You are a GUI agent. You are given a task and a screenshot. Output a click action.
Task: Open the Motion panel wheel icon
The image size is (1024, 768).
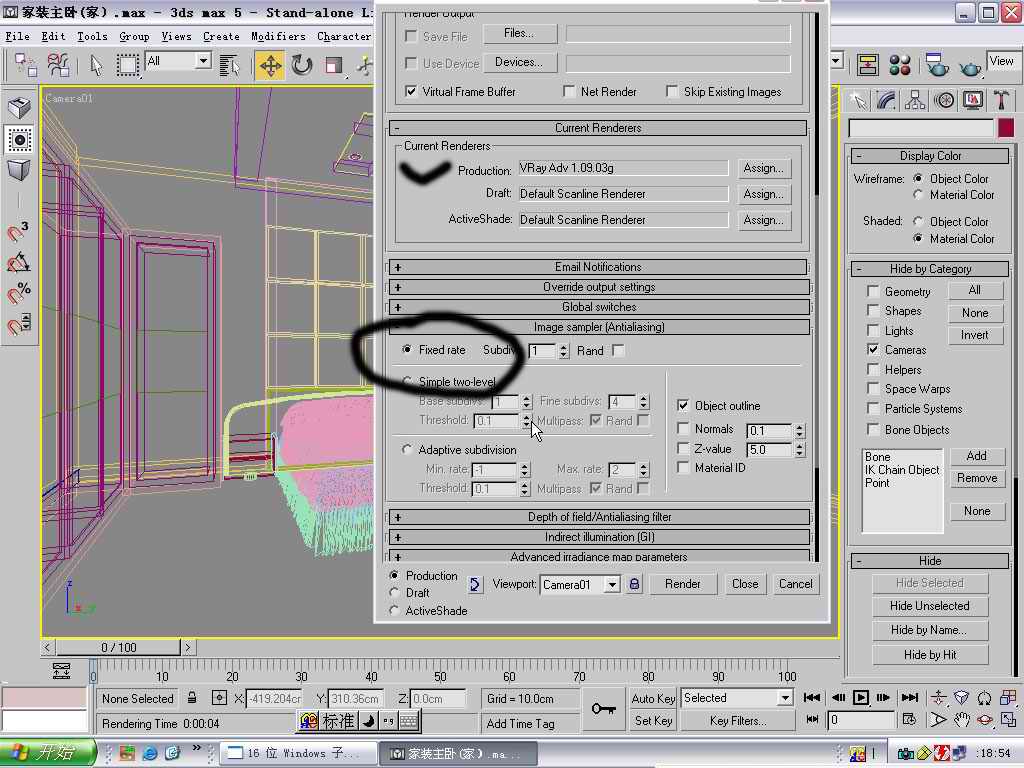point(944,100)
